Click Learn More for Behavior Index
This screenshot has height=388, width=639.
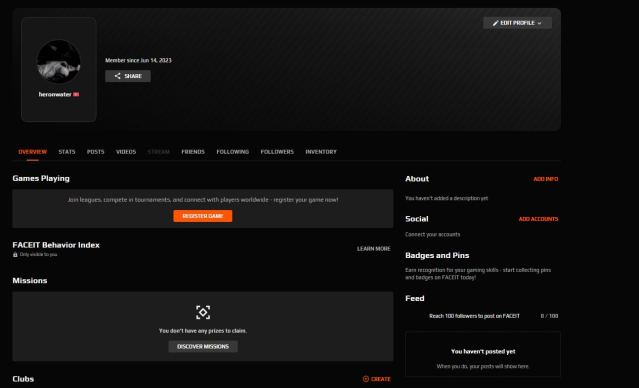(x=374, y=249)
